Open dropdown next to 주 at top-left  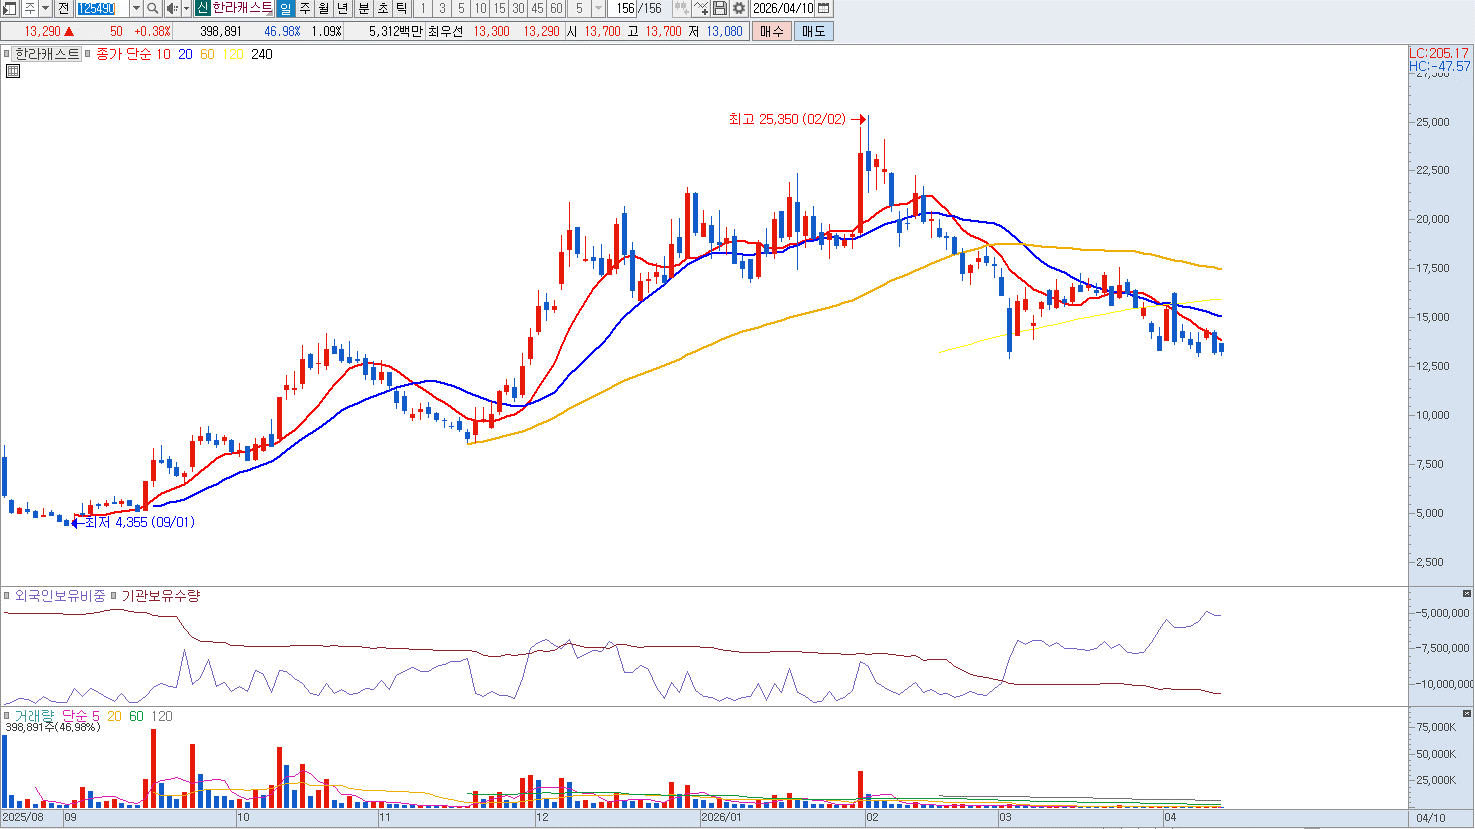pyautogui.click(x=45, y=8)
